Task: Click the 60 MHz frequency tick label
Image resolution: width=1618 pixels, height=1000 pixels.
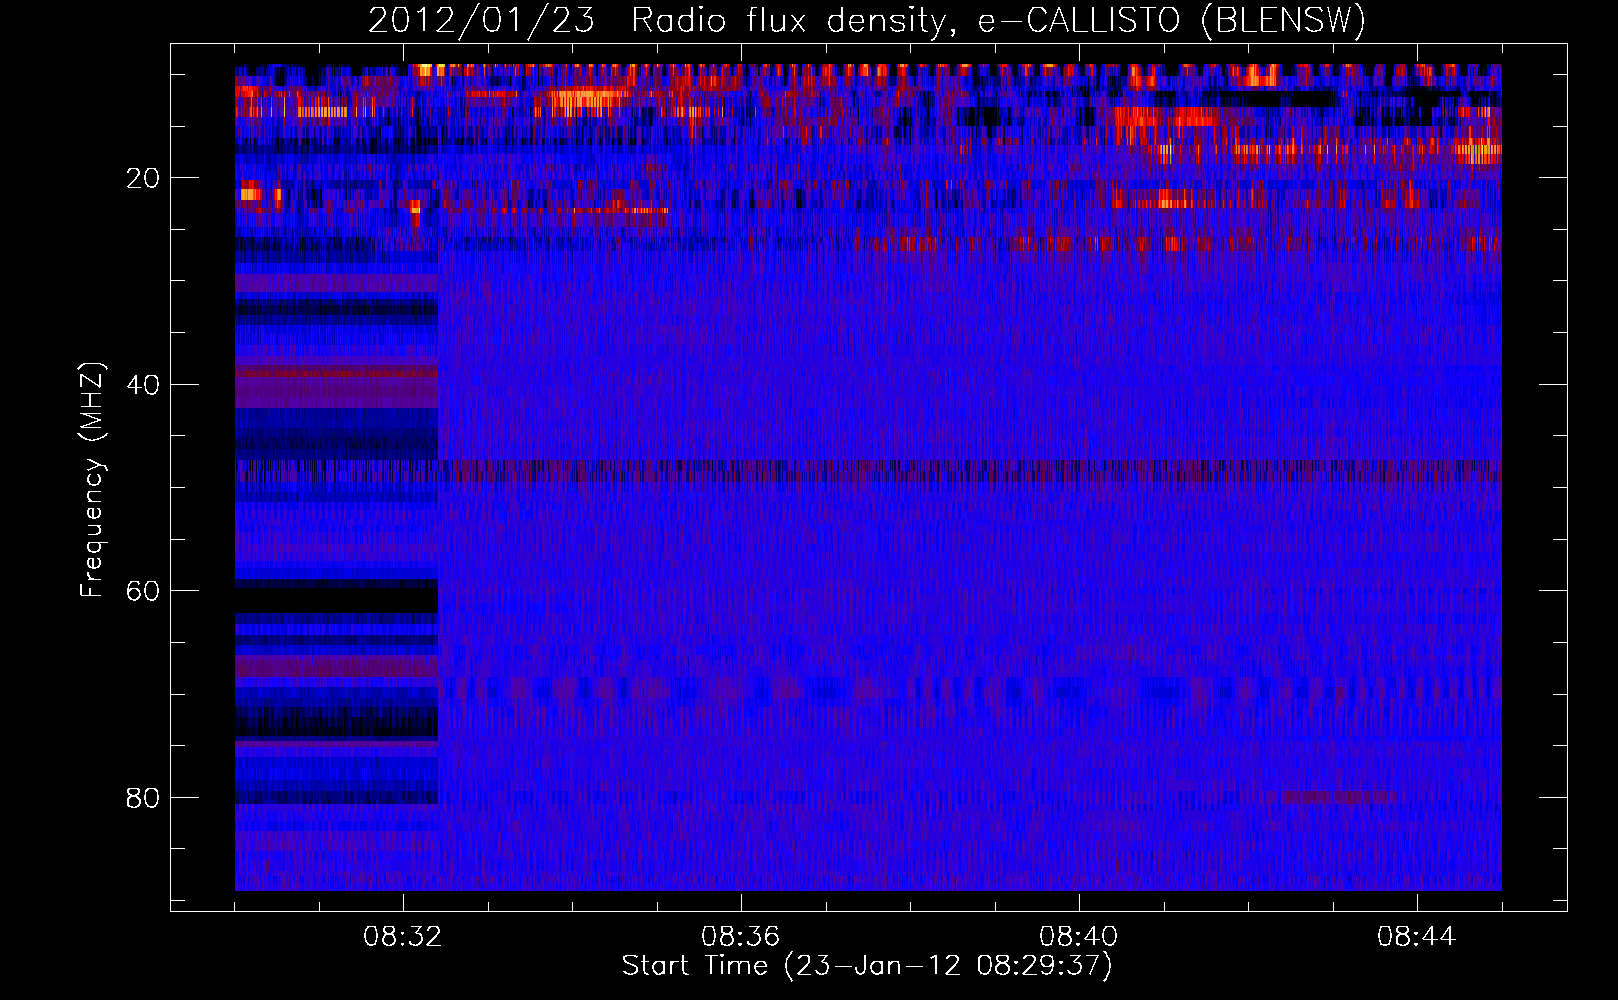Action: [x=143, y=591]
